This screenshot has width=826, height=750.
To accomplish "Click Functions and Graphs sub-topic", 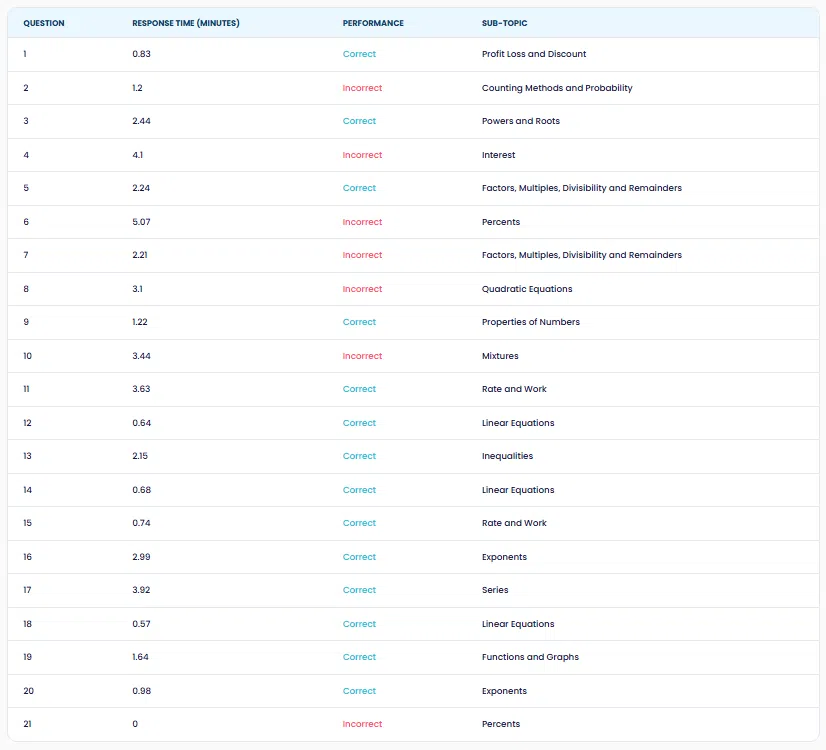I will (530, 657).
